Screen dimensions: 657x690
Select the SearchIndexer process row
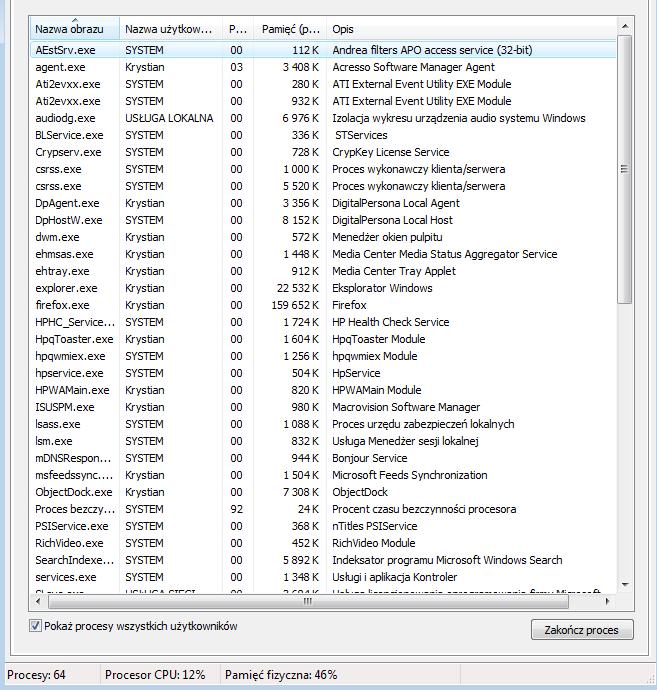[72, 560]
